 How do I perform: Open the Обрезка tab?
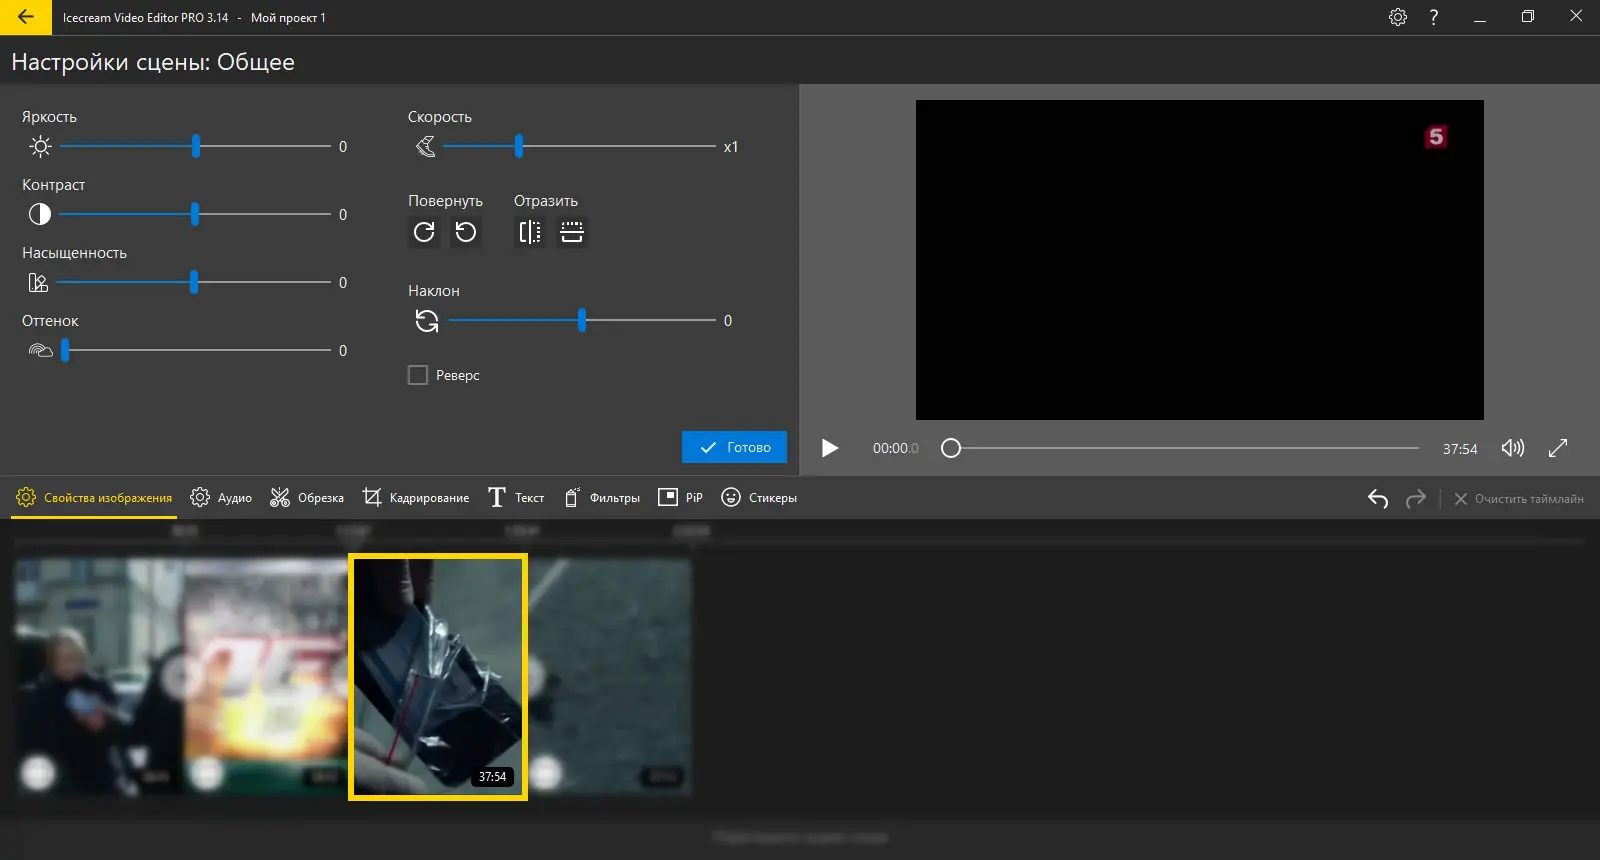[307, 498]
